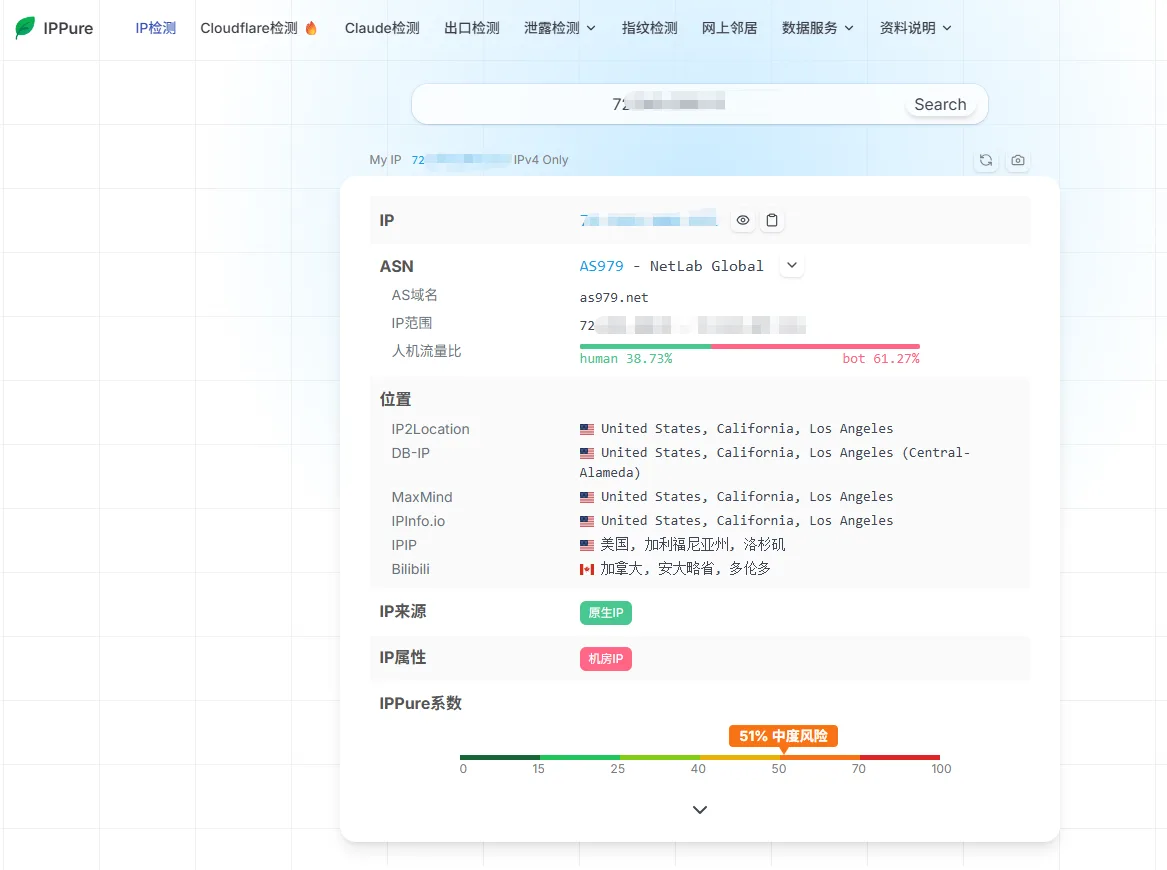Copy the IP with clipboard icon

[772, 220]
